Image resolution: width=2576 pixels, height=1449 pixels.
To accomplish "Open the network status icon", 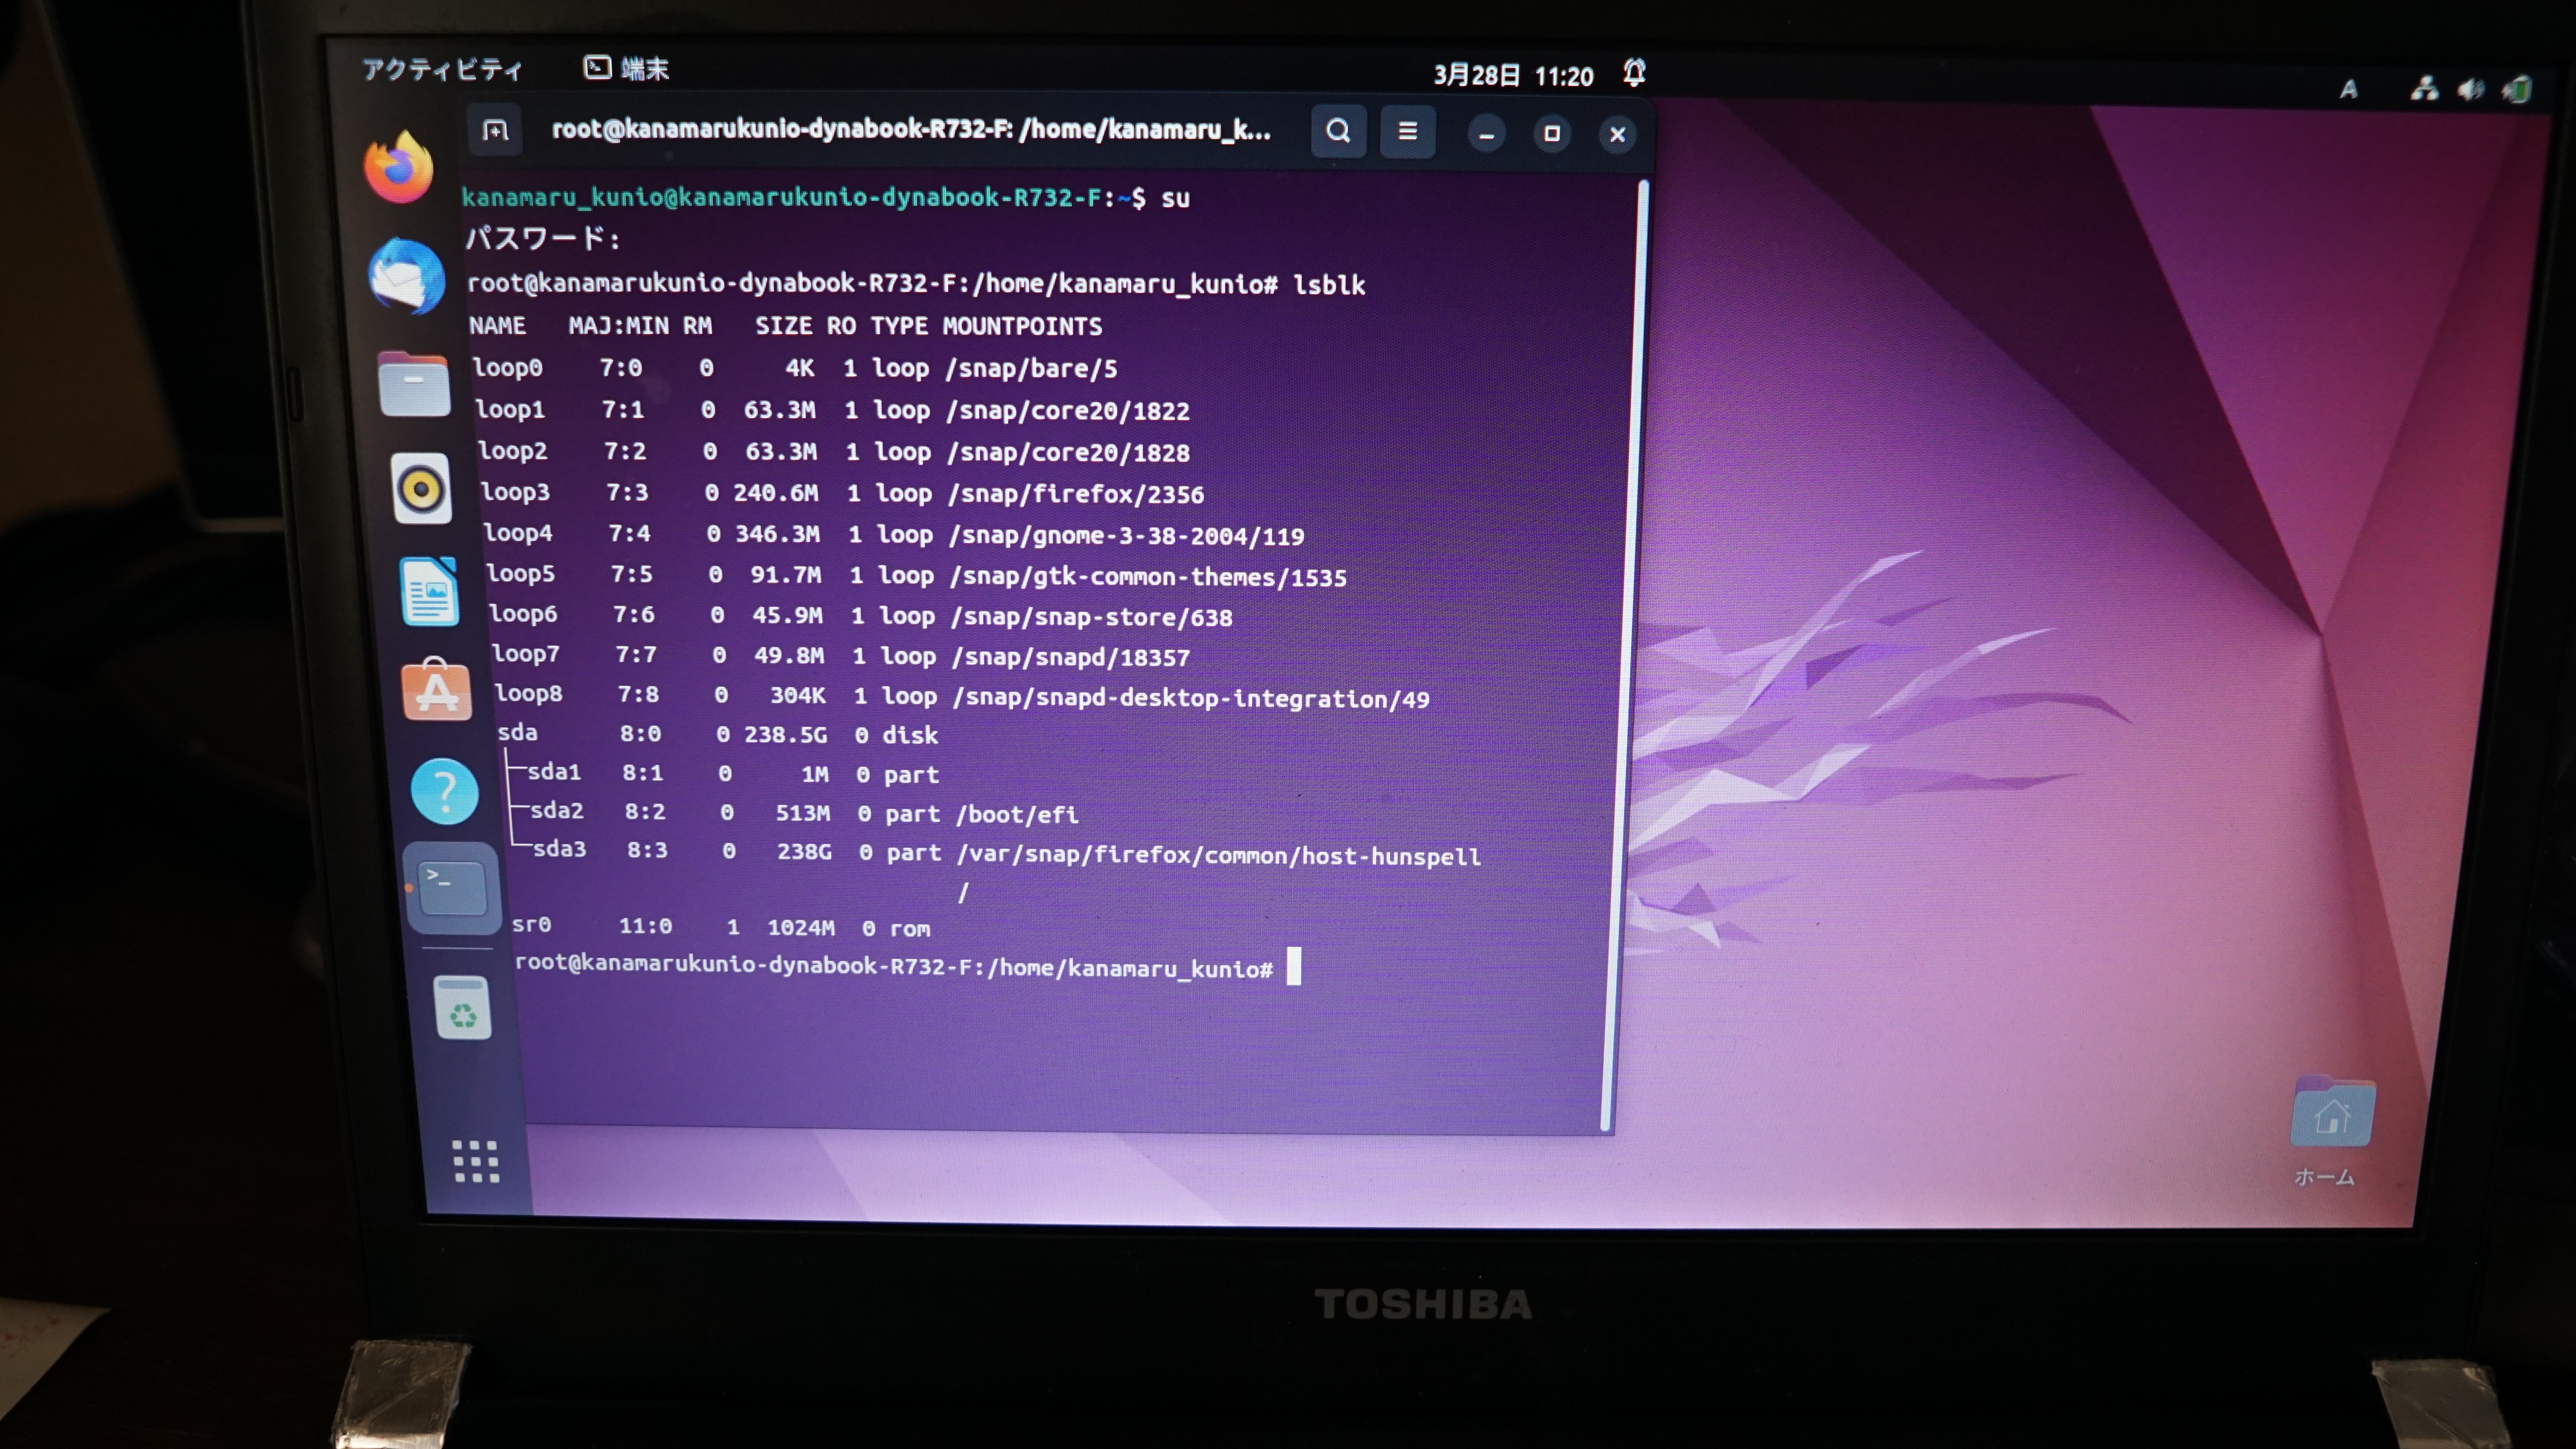I will click(2424, 89).
